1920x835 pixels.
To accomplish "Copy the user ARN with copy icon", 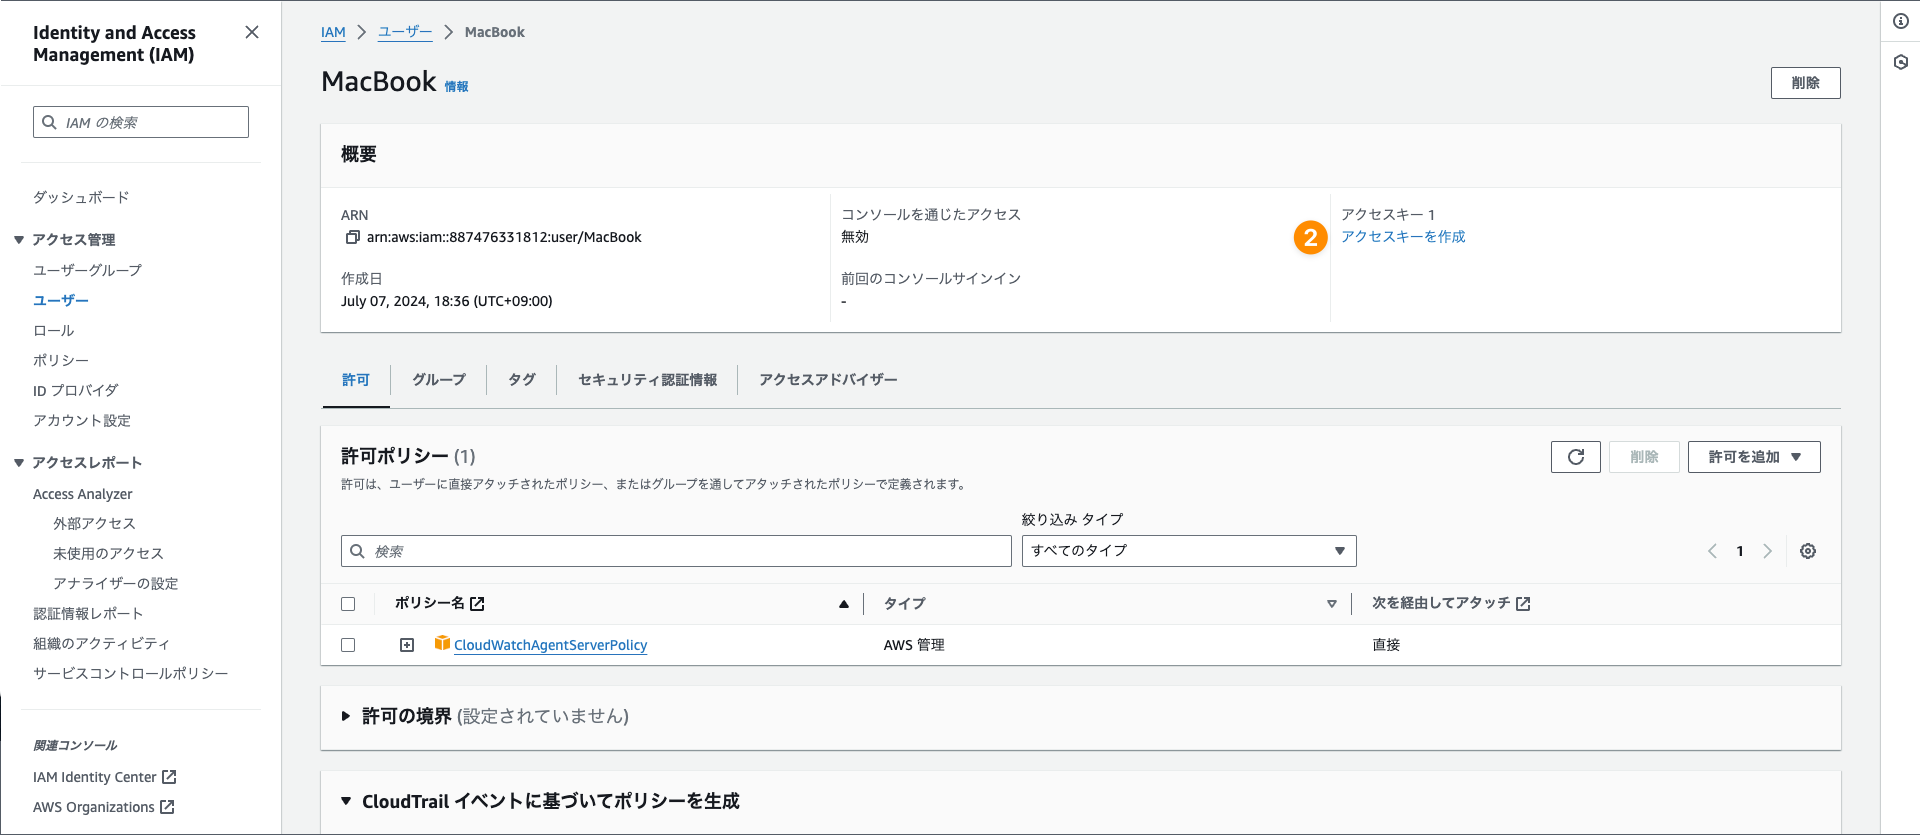I will 352,237.
